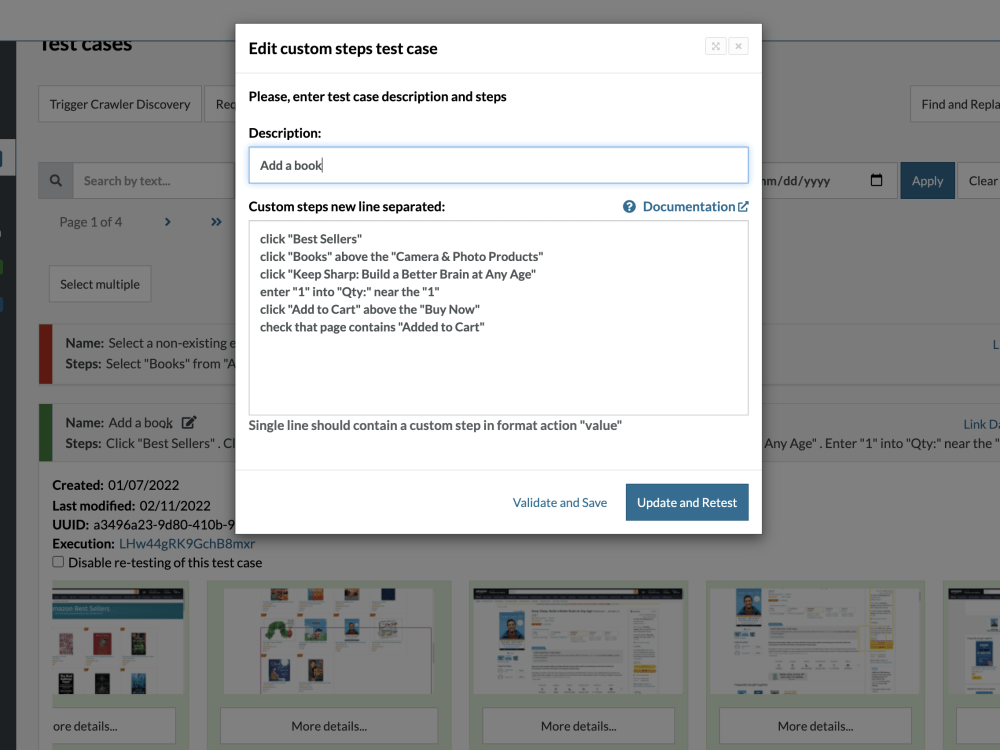The image size is (1000, 750).
Task: Click edit icon next to Add a book
Action: [x=189, y=422]
